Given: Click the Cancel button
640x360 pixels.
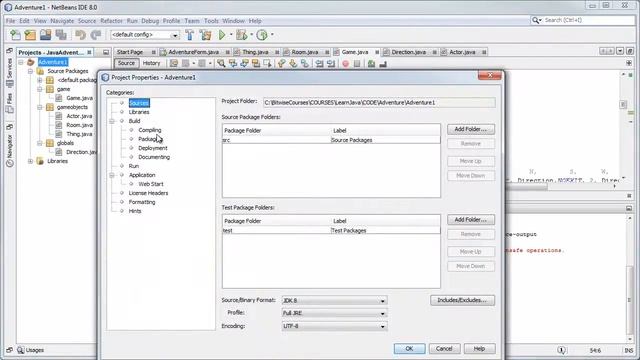Looking at the screenshot, I should point(444,349).
